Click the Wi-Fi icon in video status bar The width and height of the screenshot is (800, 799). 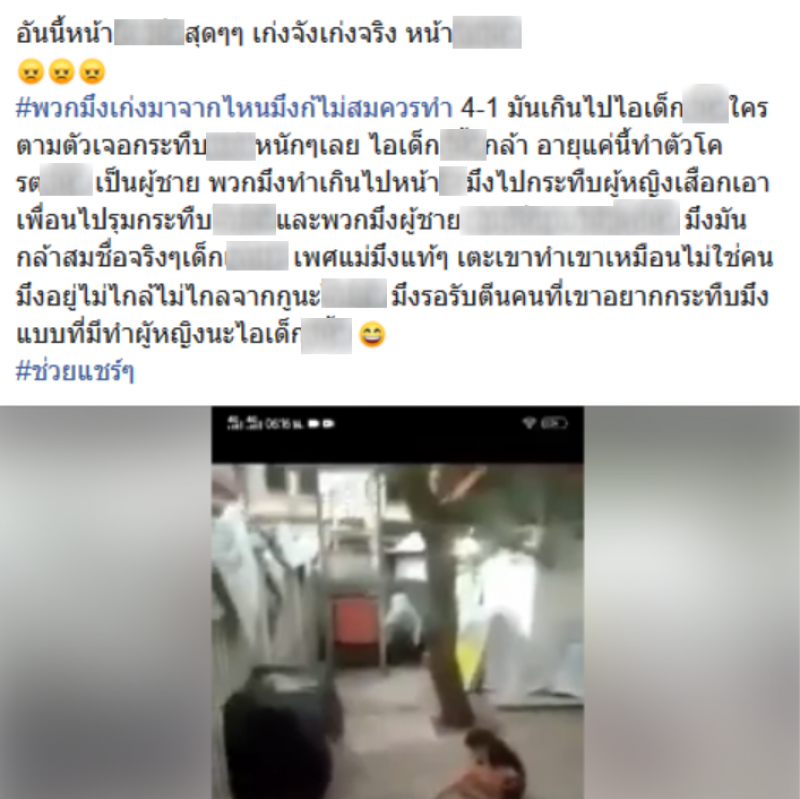pos(529,422)
